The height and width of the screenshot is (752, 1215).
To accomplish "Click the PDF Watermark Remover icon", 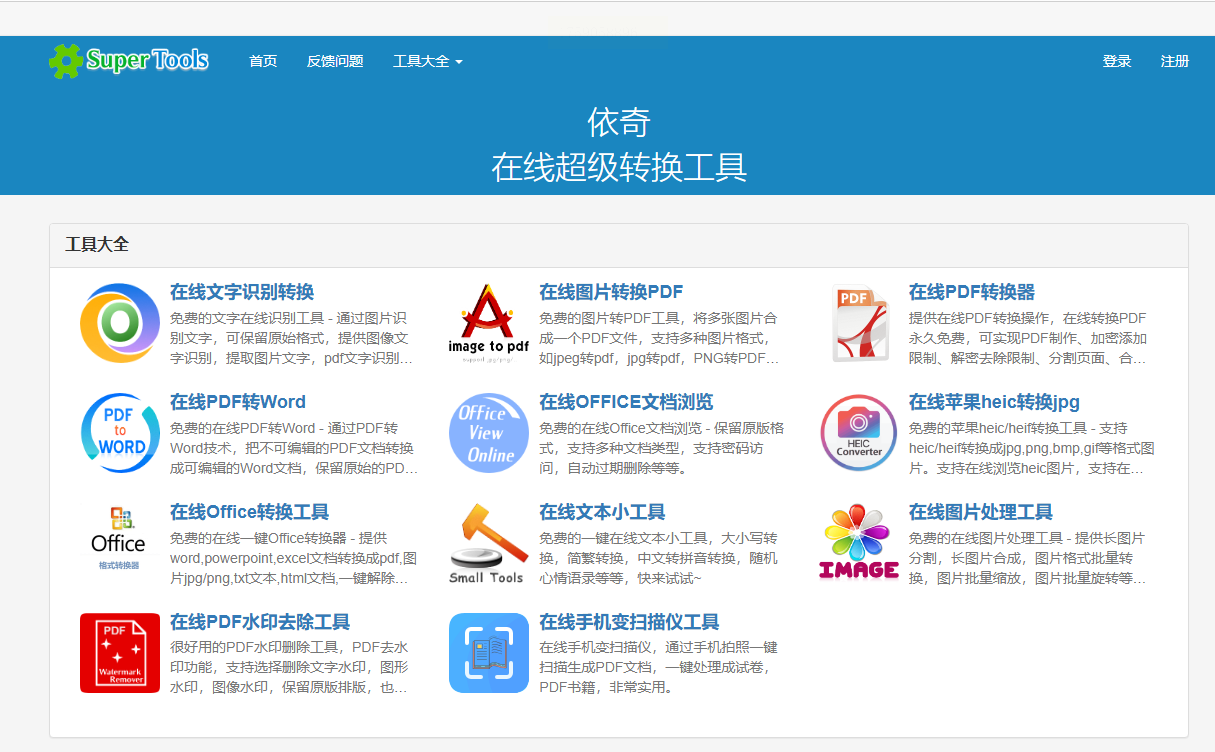I will click(120, 653).
